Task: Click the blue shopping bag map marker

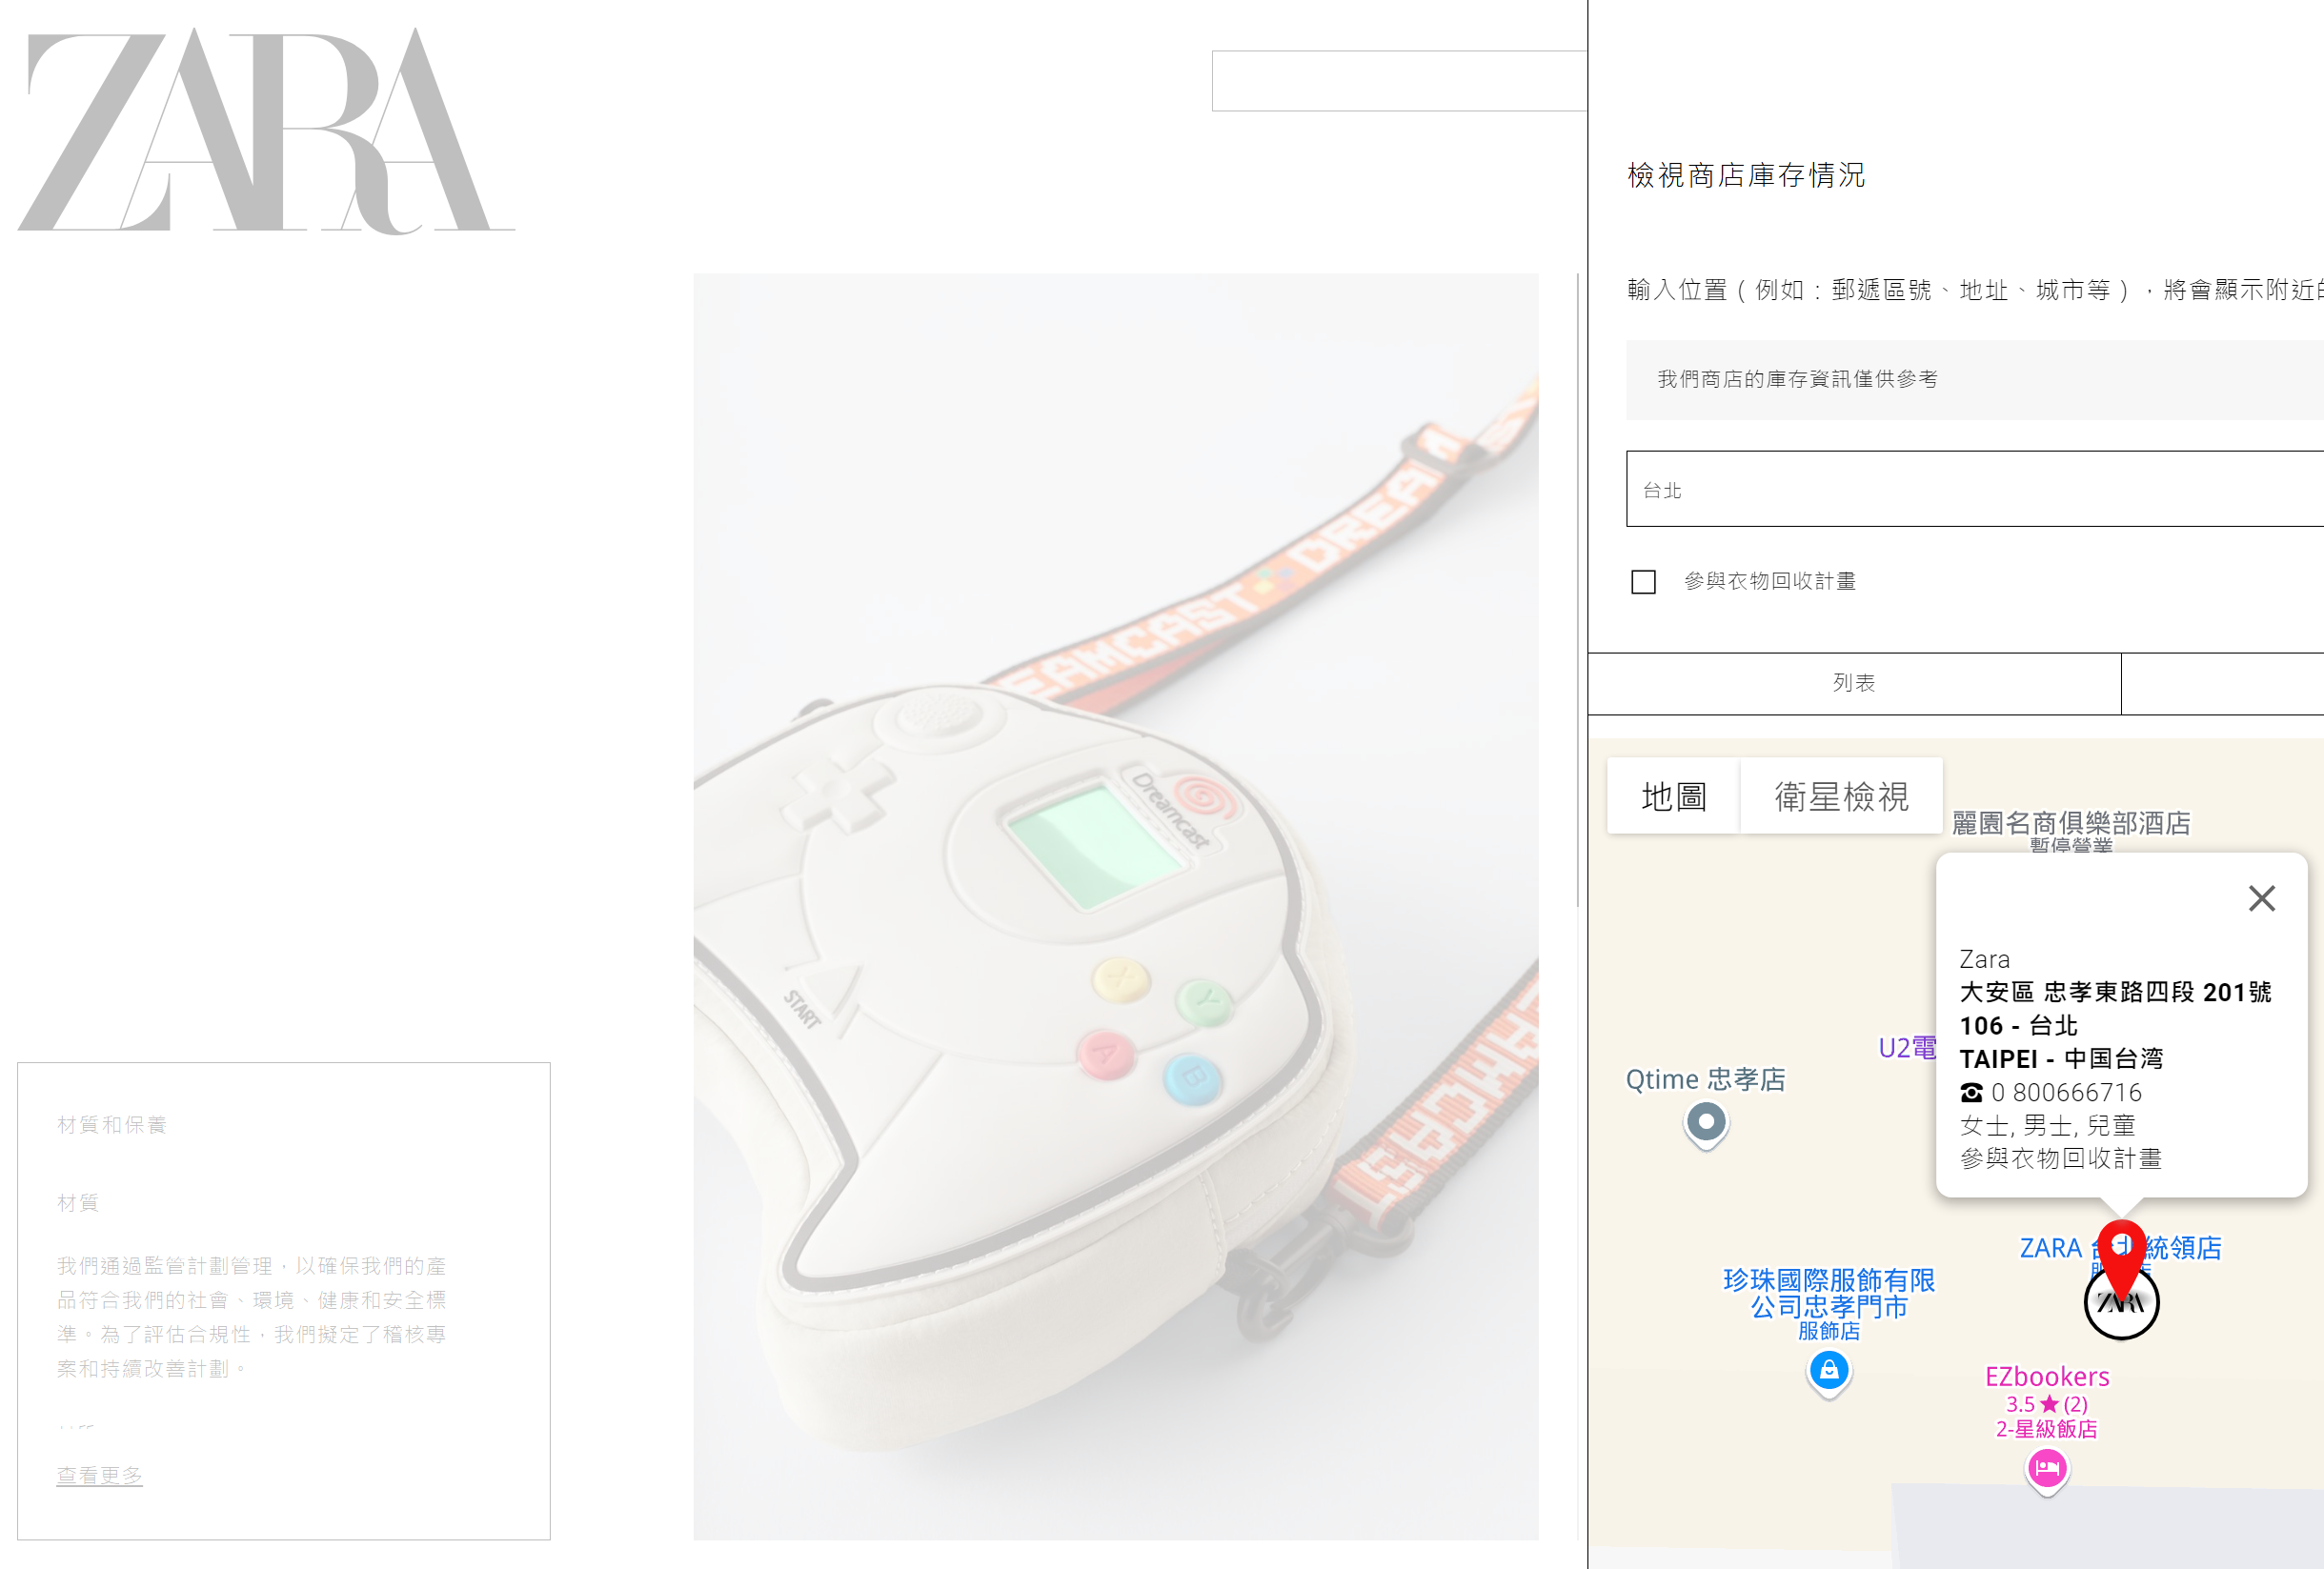Action: tap(1829, 1373)
